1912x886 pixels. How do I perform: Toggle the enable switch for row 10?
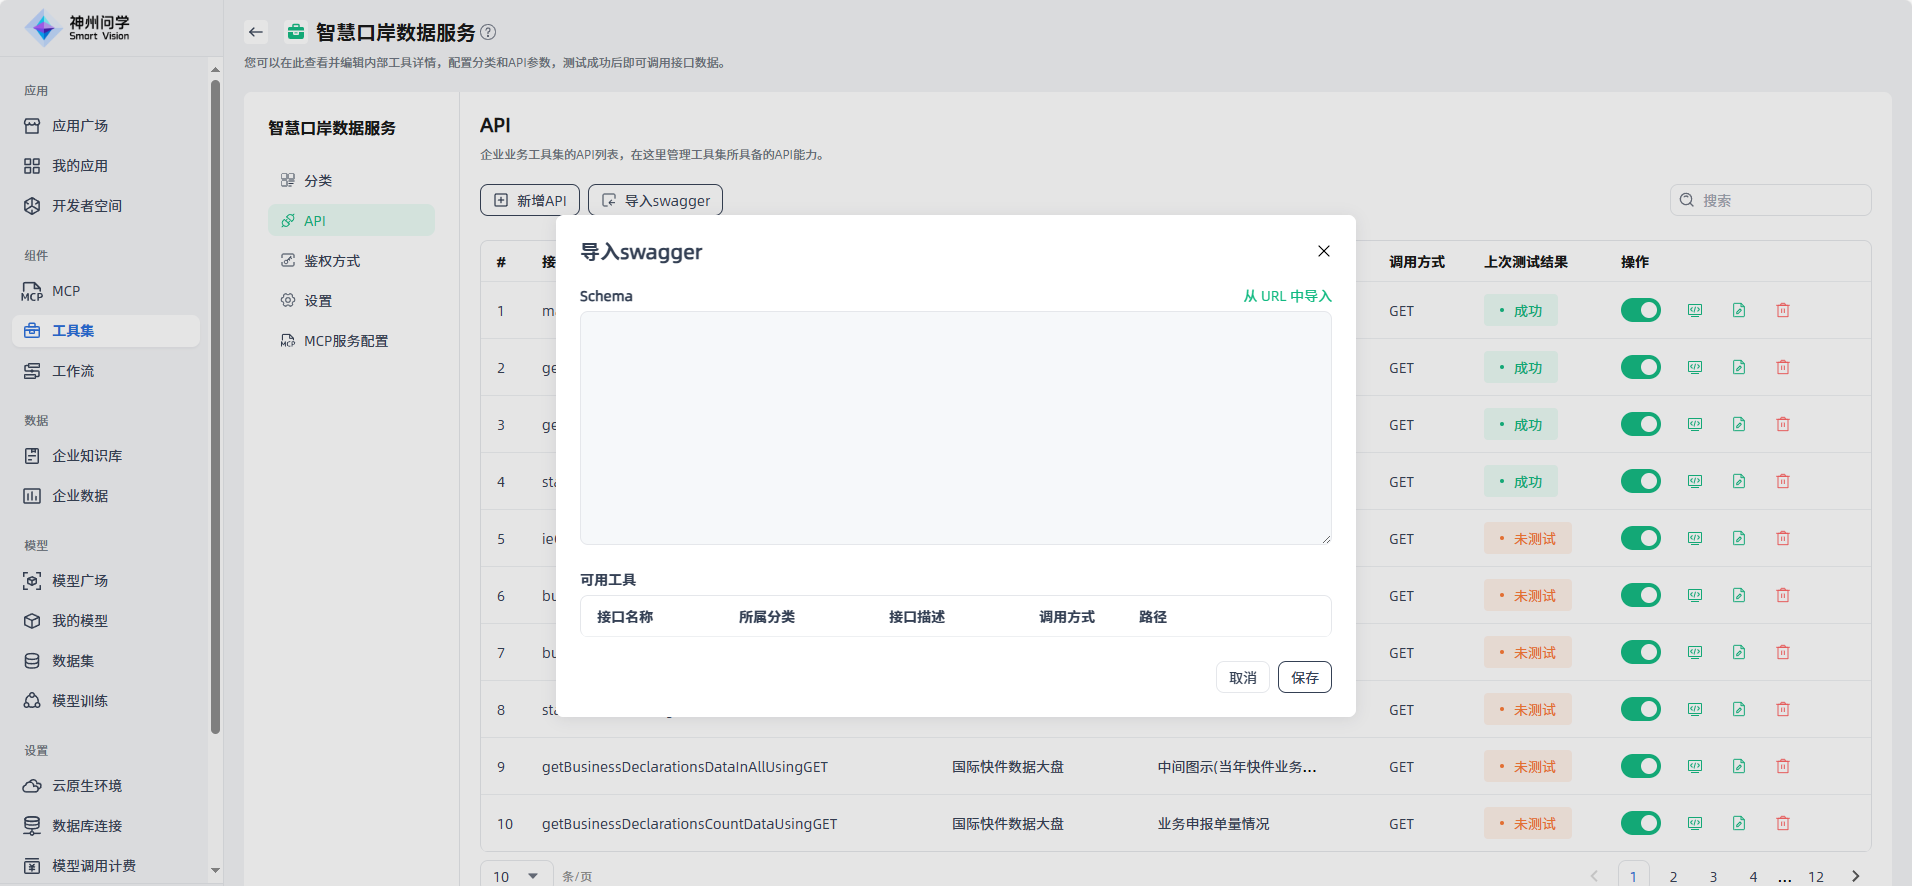point(1640,824)
